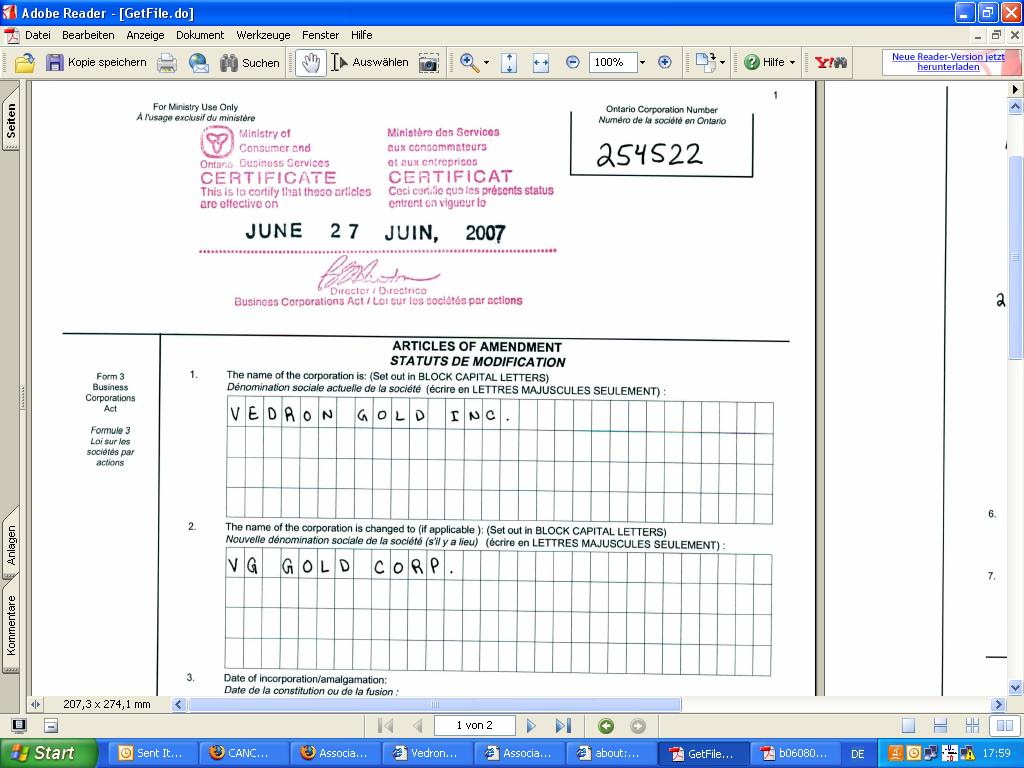The image size is (1024, 768).
Task: Click the E-mail globe envelope icon
Action: pos(199,63)
